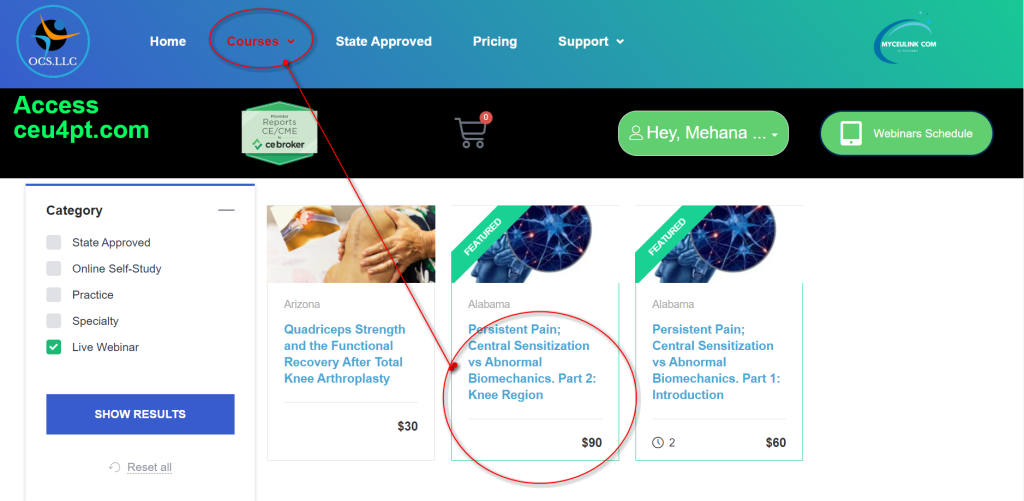Click the clock icon on Part 1 course

pos(658,443)
